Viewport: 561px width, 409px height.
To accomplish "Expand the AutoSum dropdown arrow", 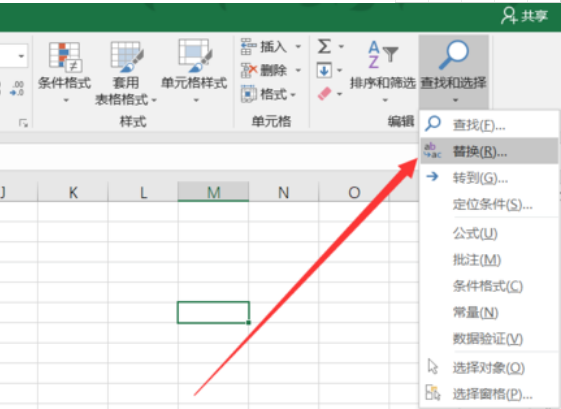I will (341, 47).
